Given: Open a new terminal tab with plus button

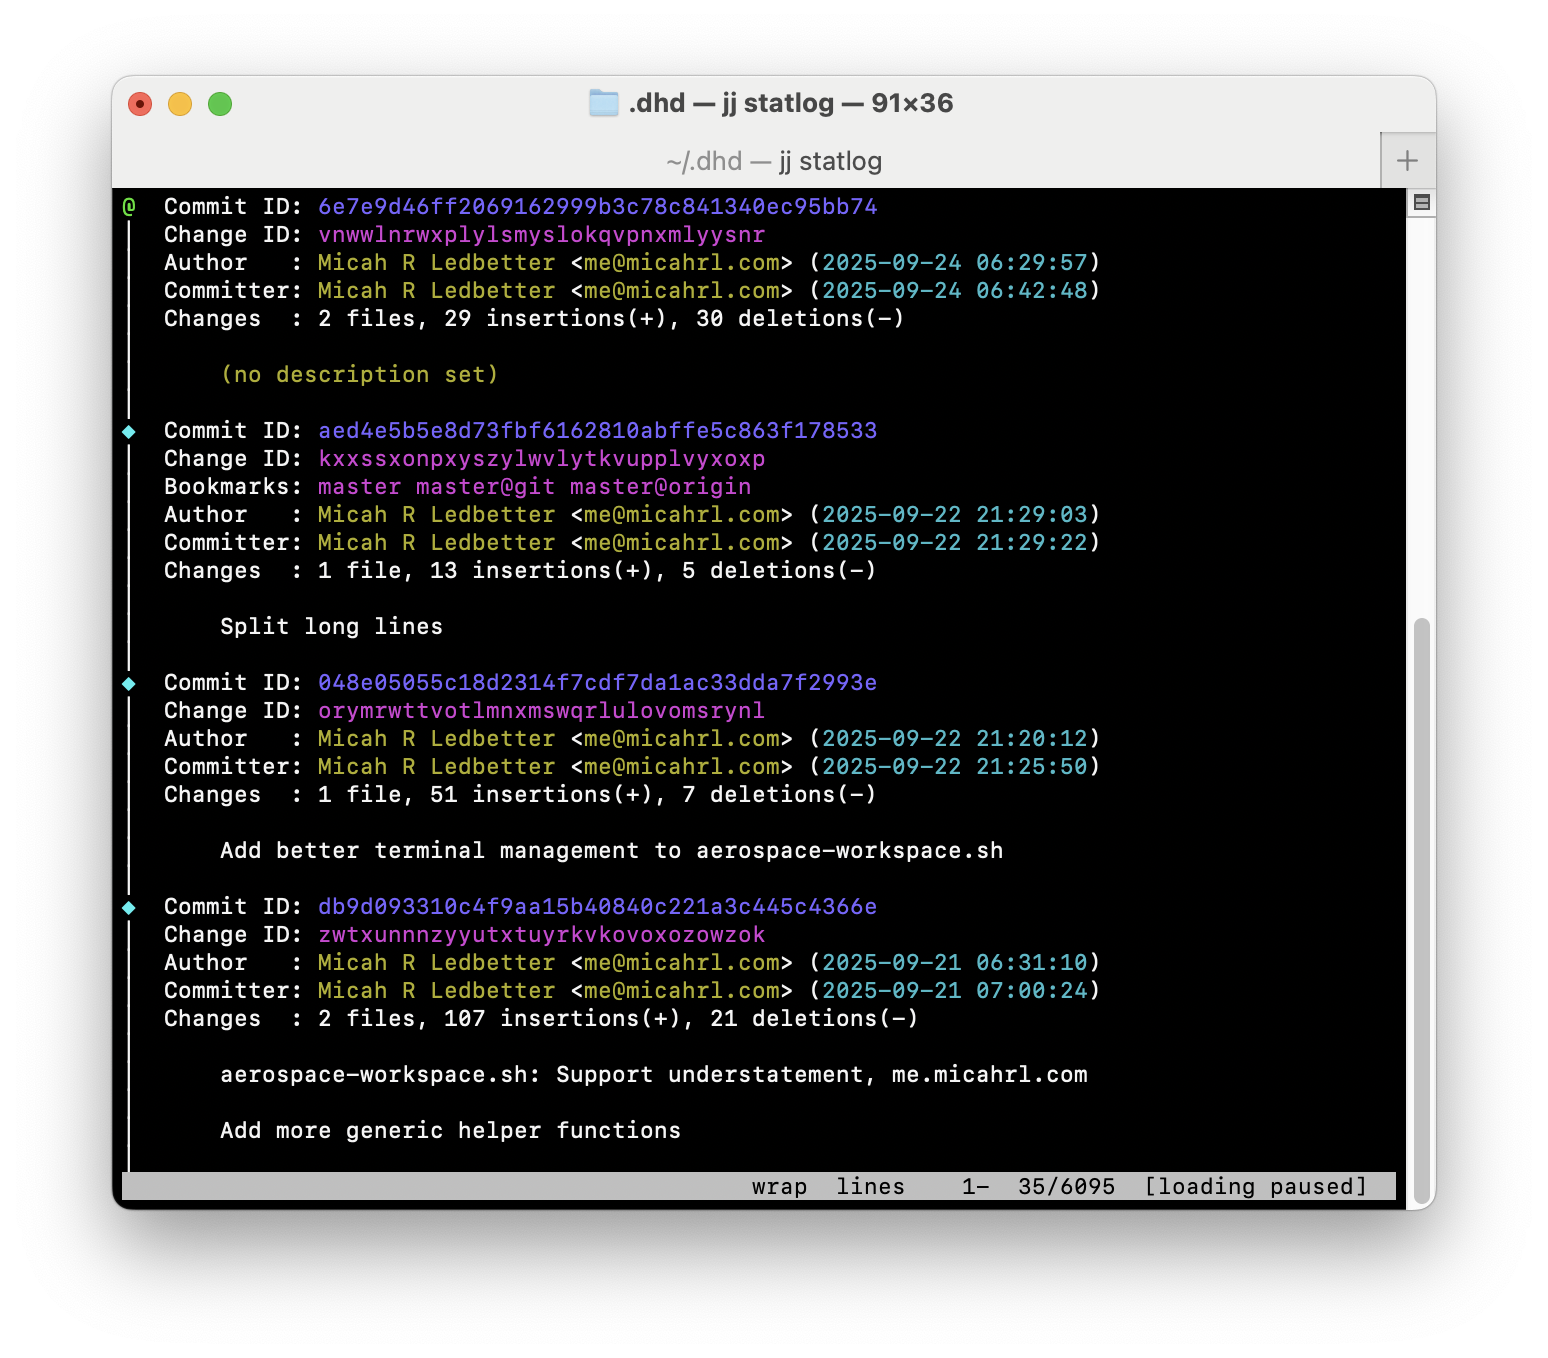Looking at the screenshot, I should pyautogui.click(x=1407, y=161).
